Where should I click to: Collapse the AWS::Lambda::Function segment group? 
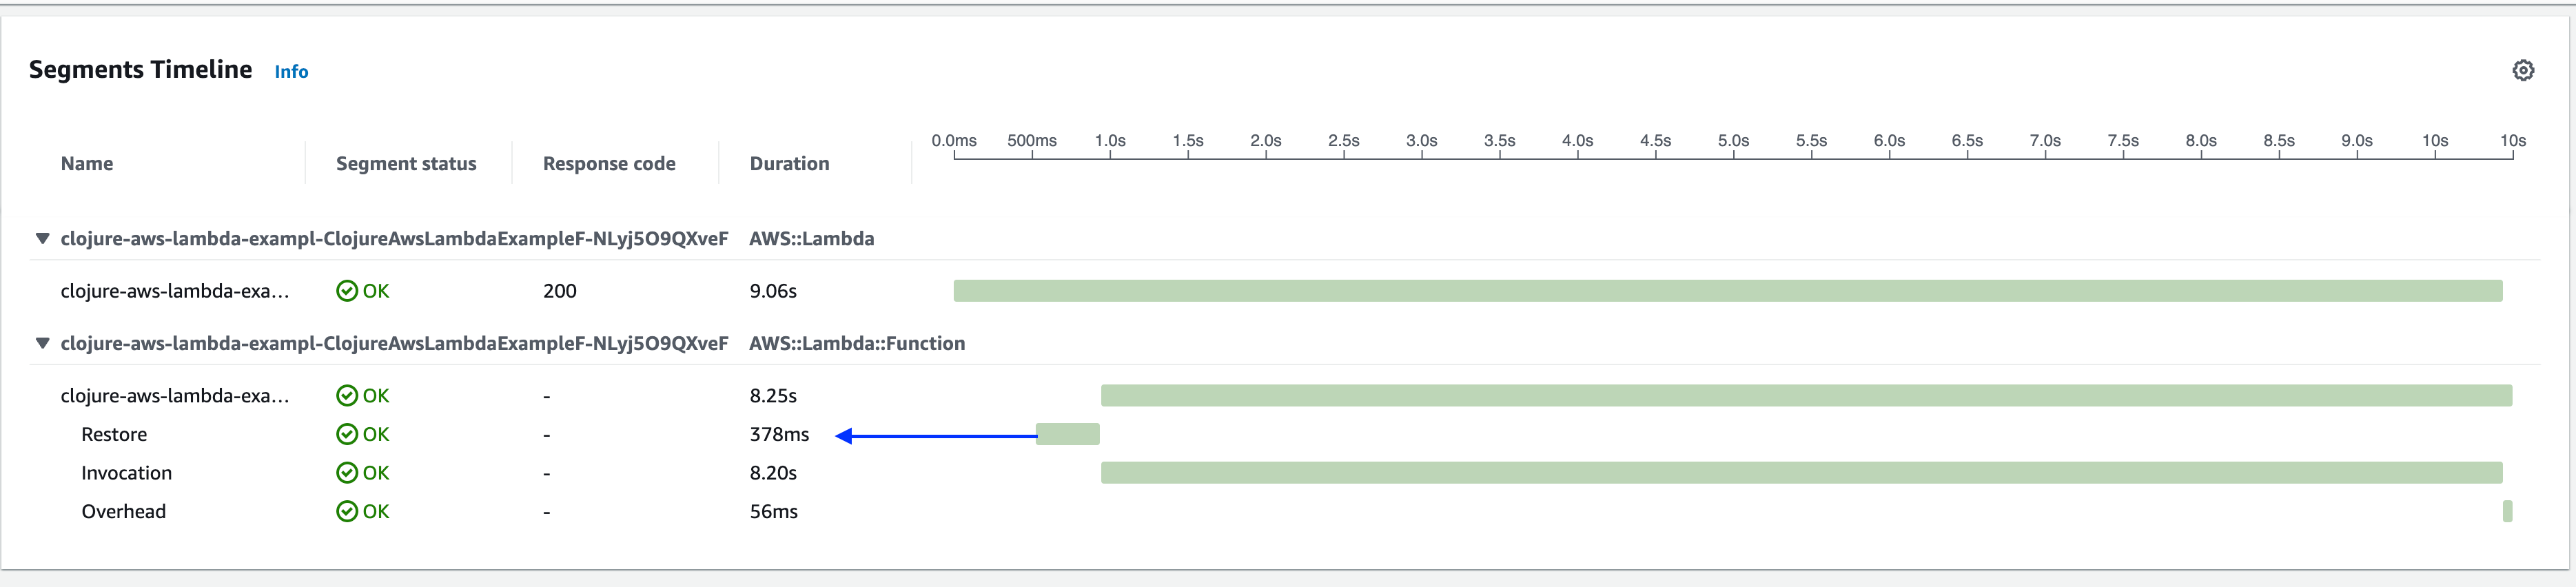point(42,343)
